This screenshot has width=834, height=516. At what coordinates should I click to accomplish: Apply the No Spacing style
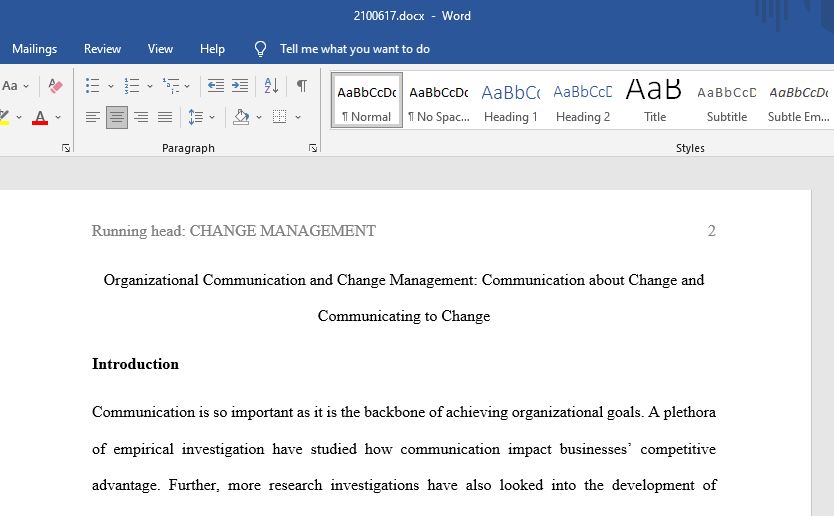[439, 101]
